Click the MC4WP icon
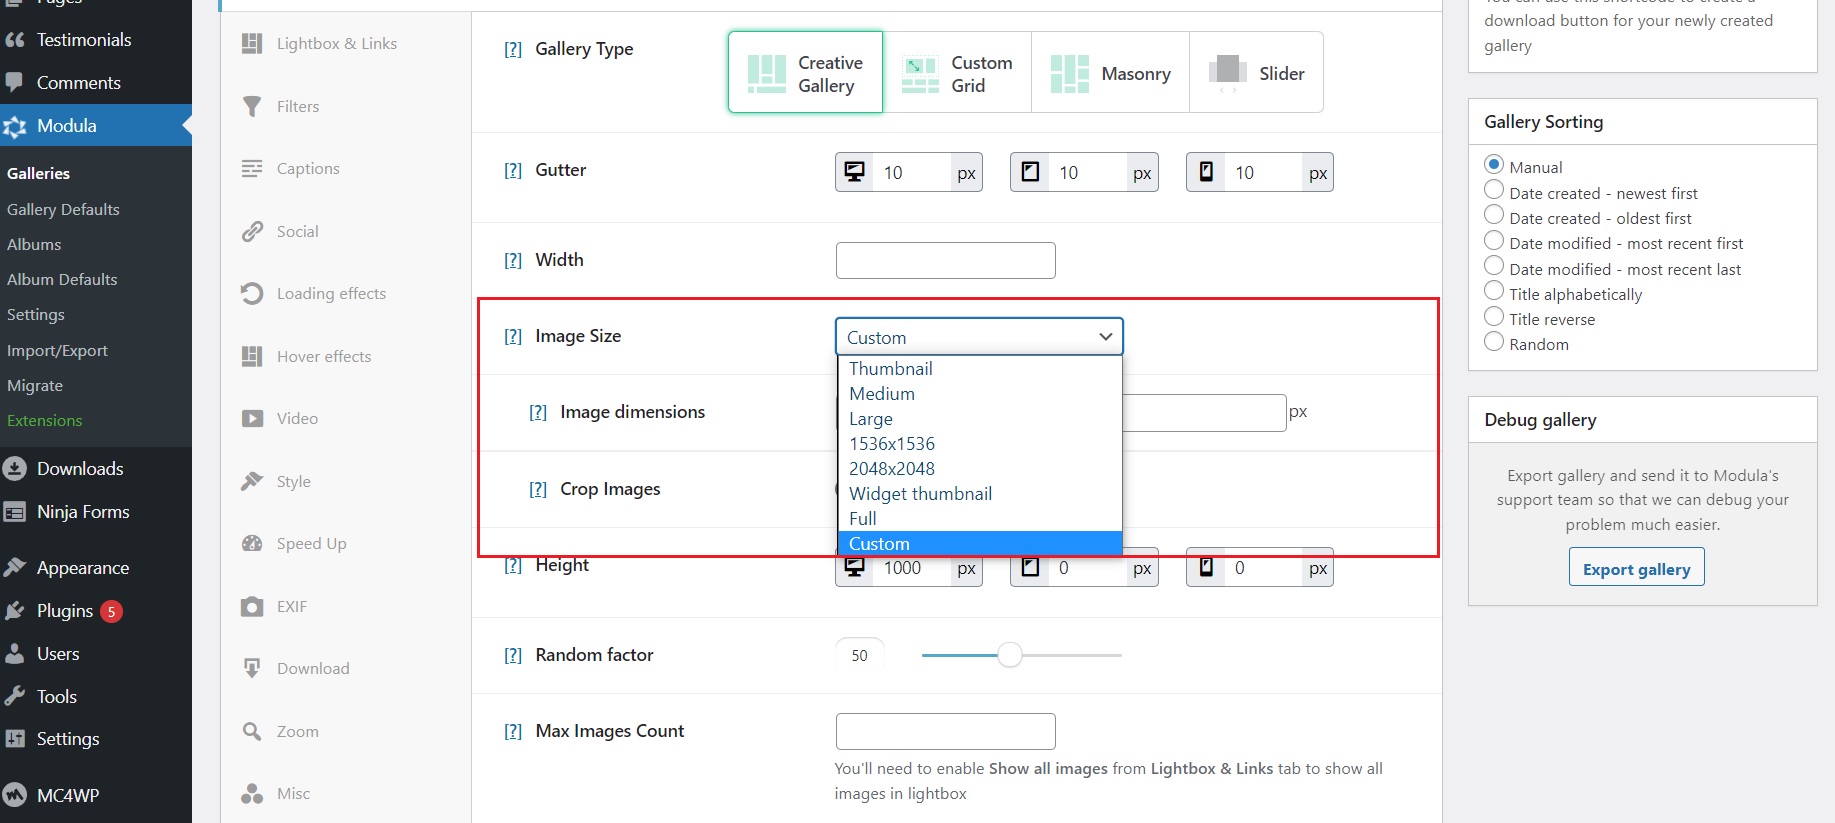This screenshot has width=1835, height=823. [15, 795]
